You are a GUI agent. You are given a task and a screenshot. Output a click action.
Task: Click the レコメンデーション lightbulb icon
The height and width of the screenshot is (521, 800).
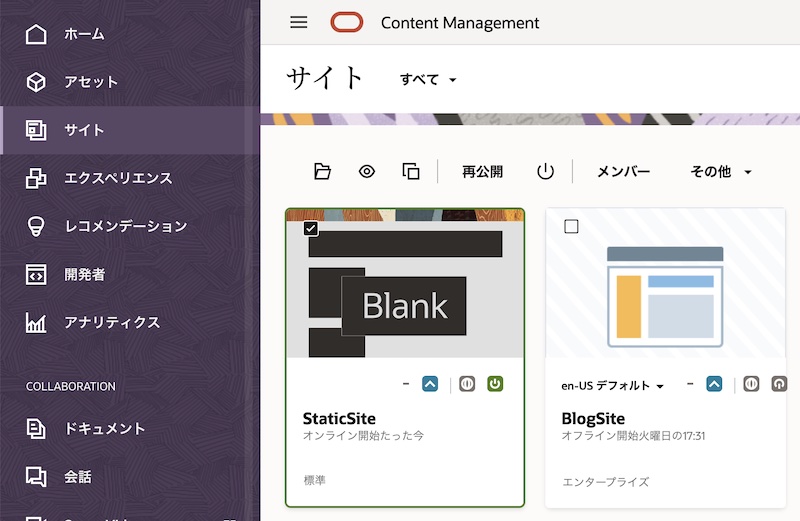(36, 226)
